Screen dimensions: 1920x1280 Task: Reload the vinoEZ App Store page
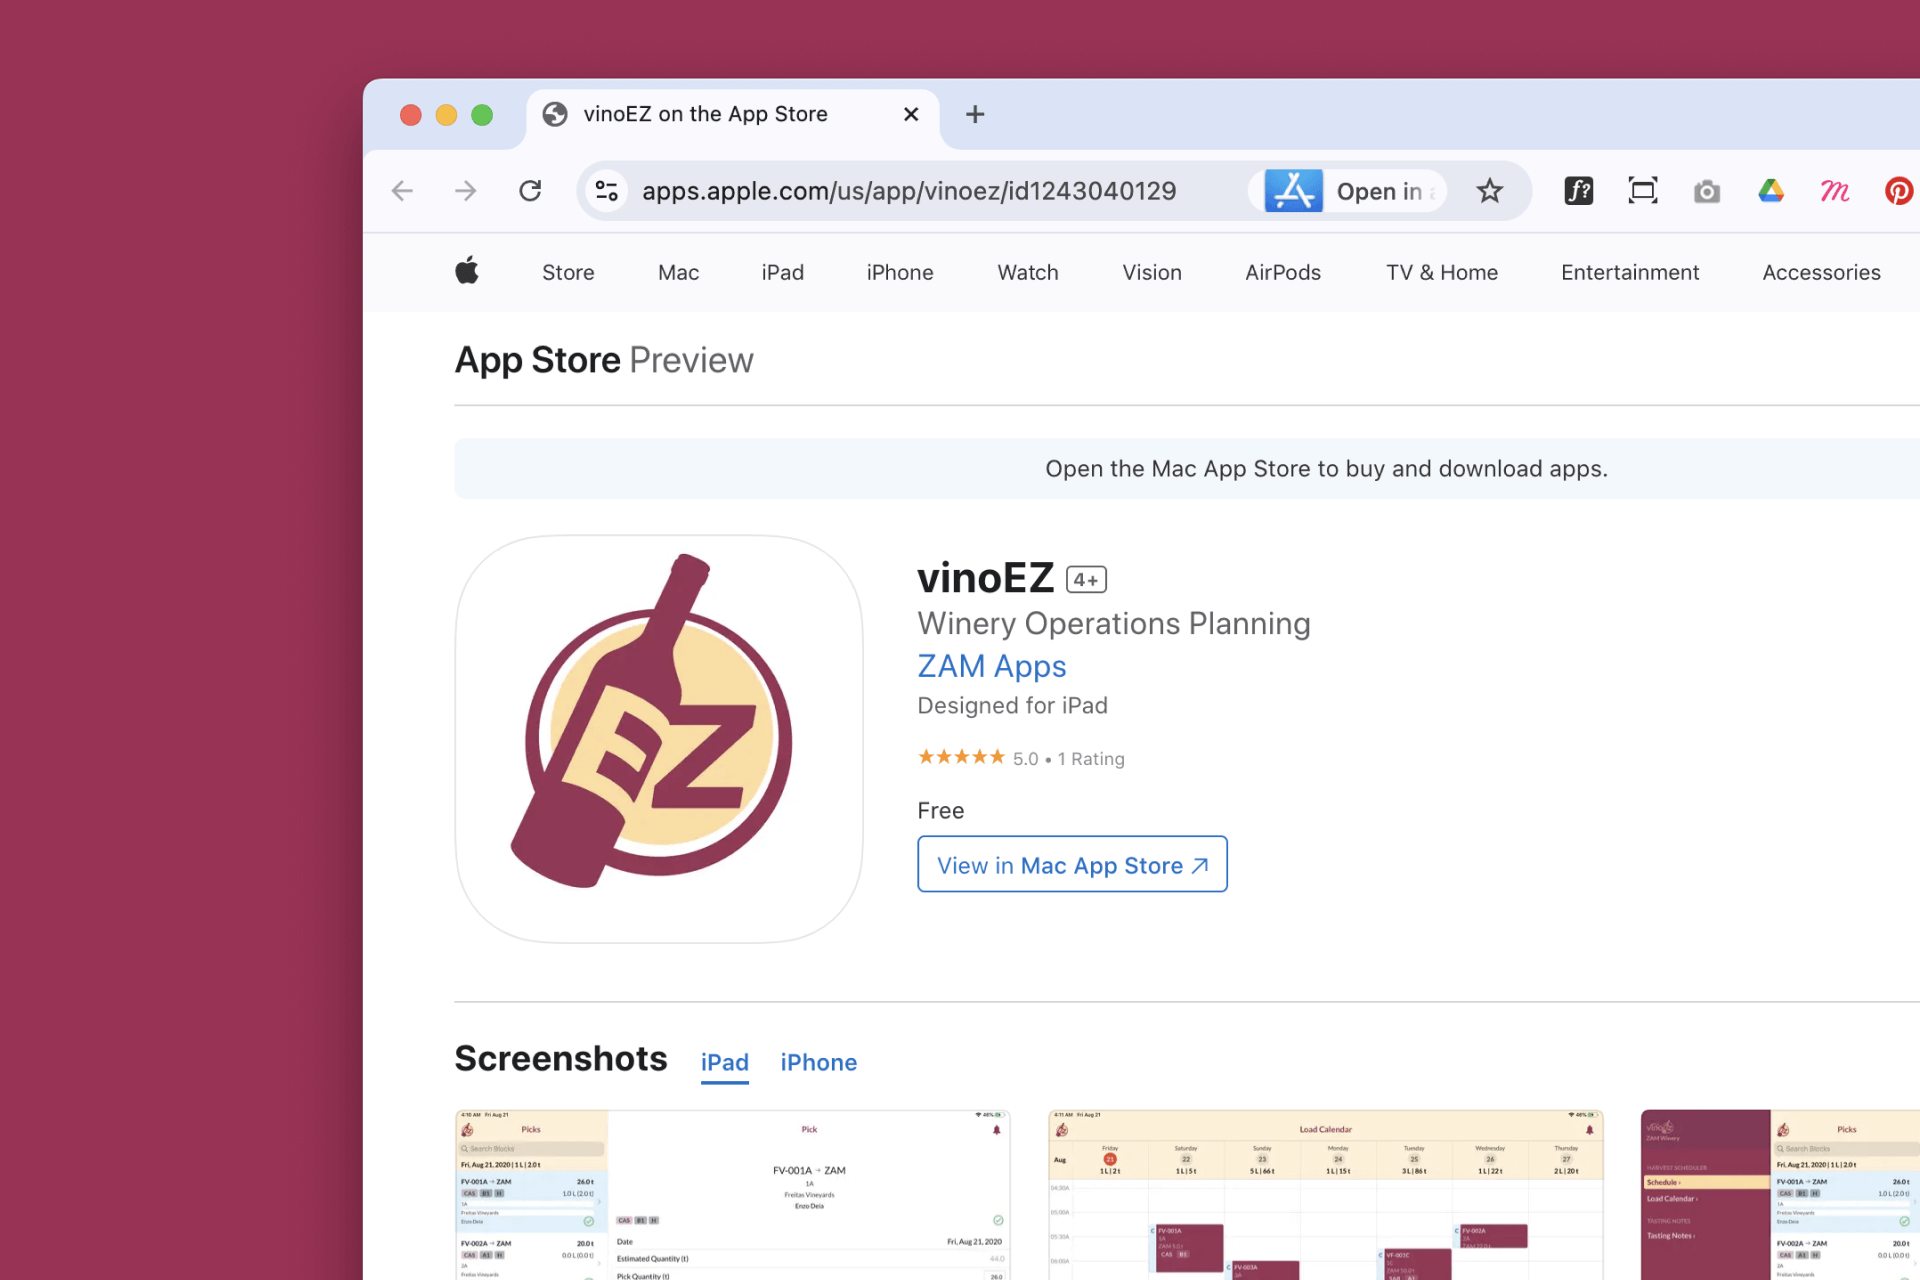tap(530, 190)
